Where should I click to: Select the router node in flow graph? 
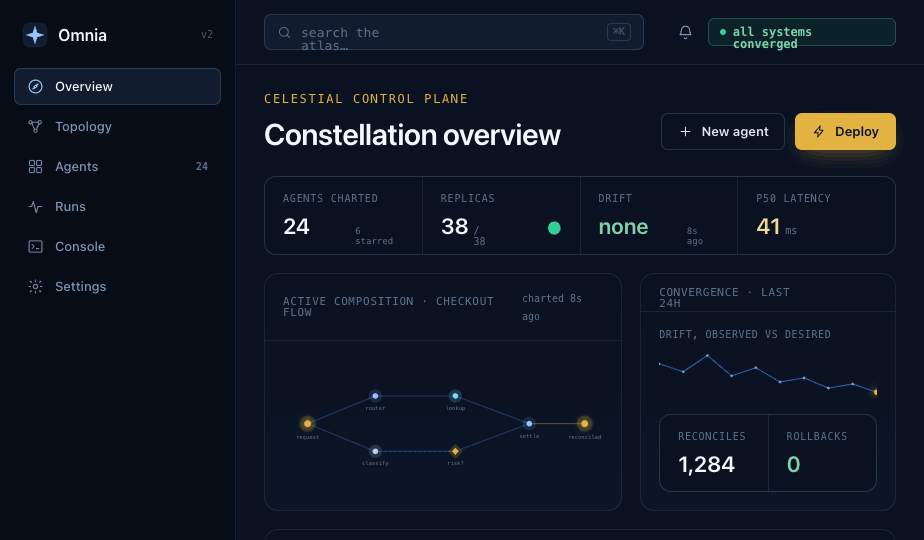coord(375,396)
